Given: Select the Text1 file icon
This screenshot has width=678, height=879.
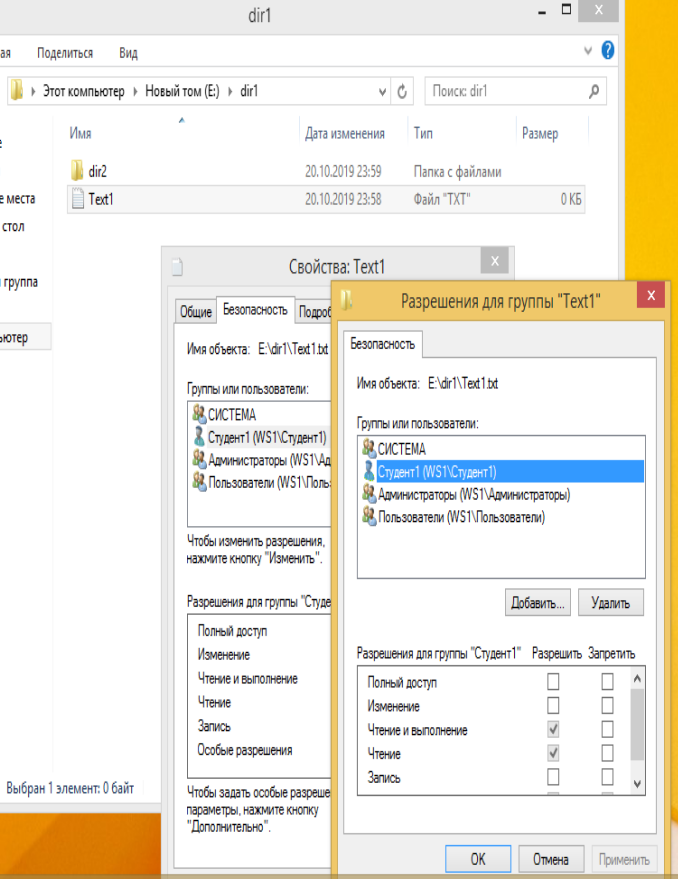Looking at the screenshot, I should pyautogui.click(x=78, y=199).
